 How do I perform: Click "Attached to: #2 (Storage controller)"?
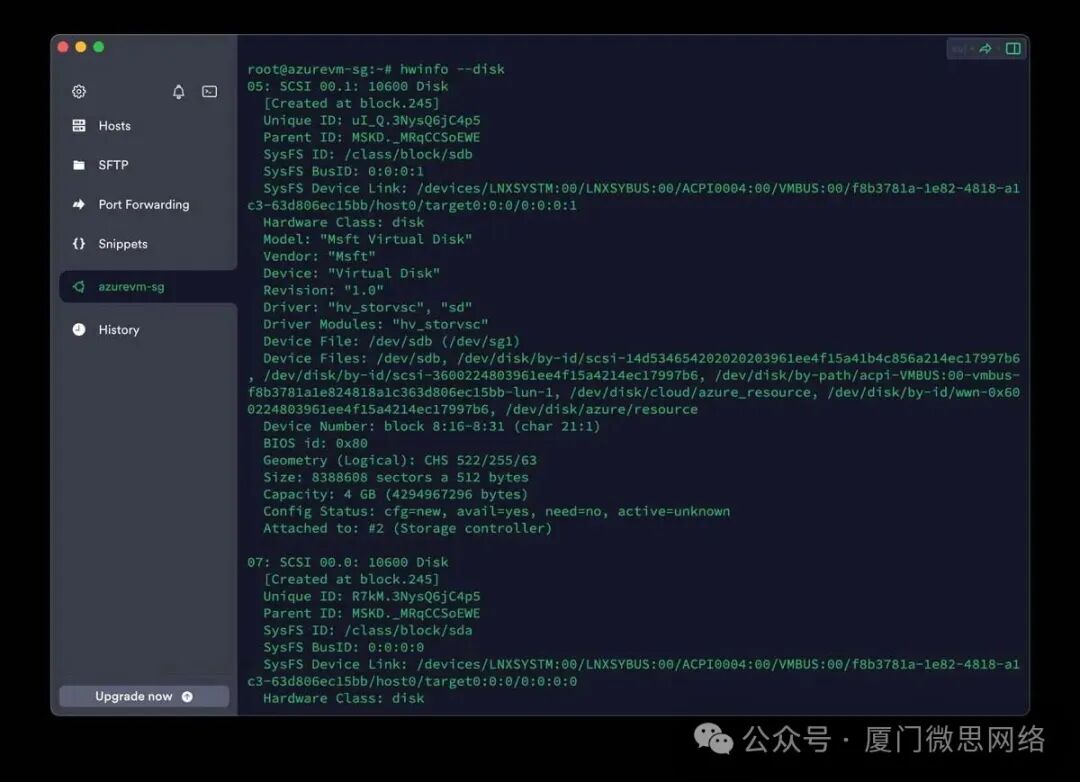(408, 528)
